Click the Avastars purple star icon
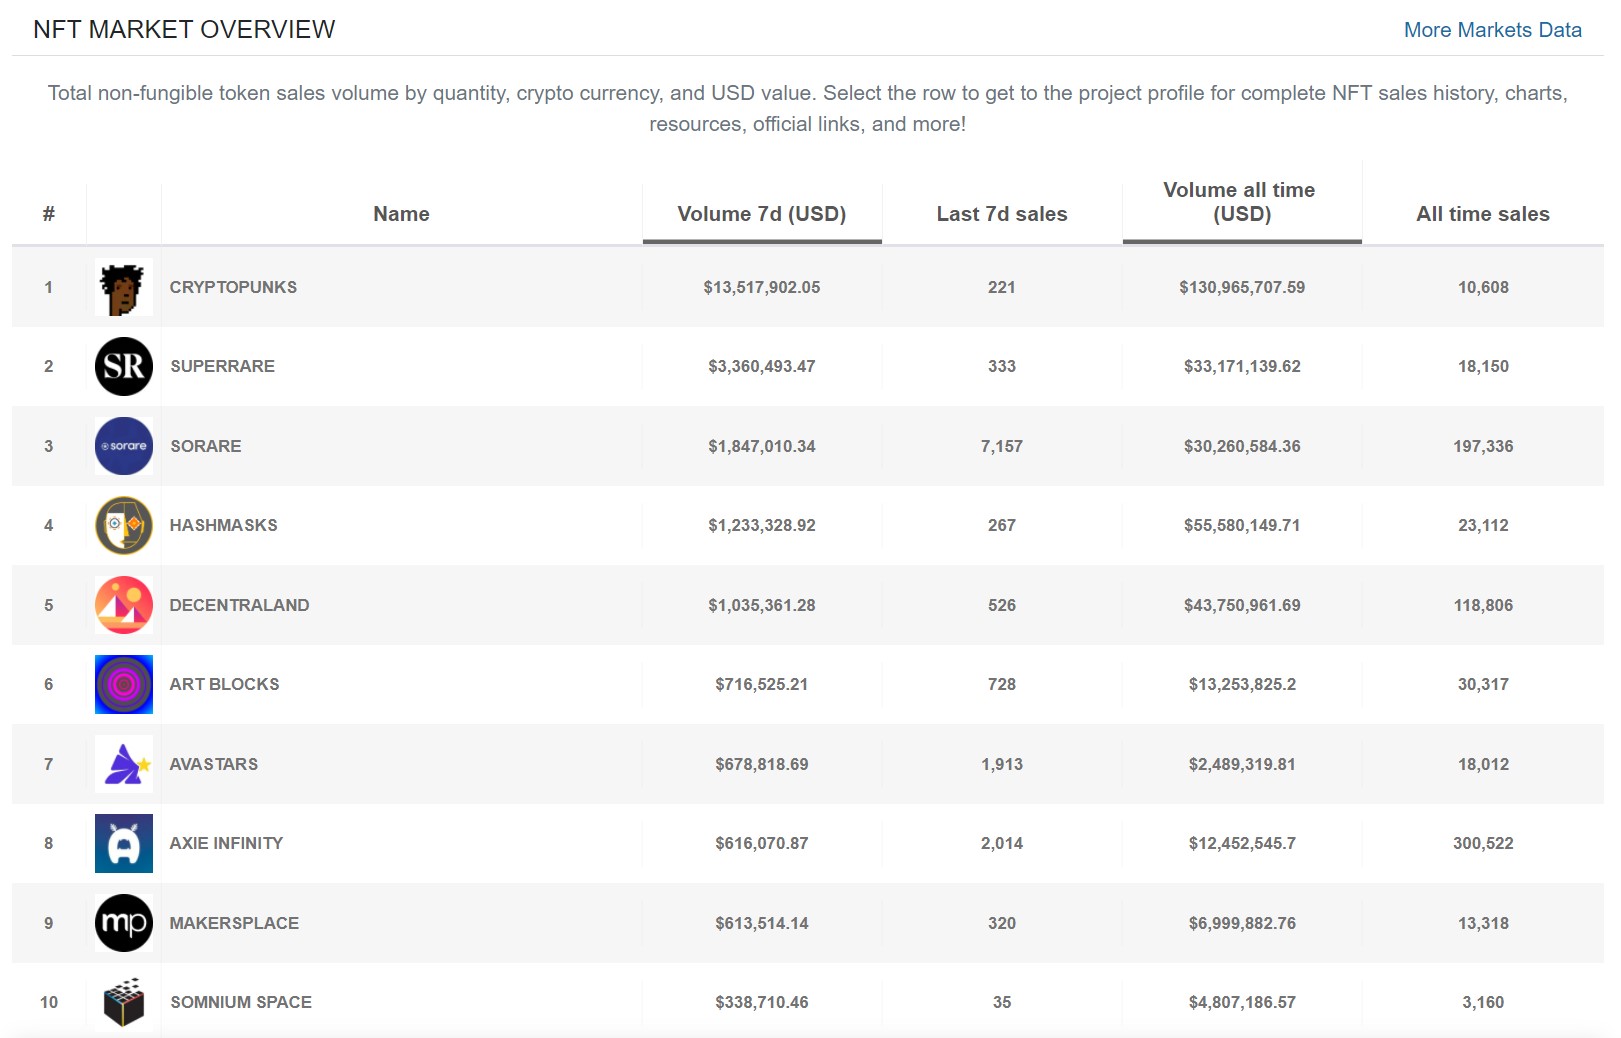This screenshot has height=1038, width=1621. coord(123,764)
